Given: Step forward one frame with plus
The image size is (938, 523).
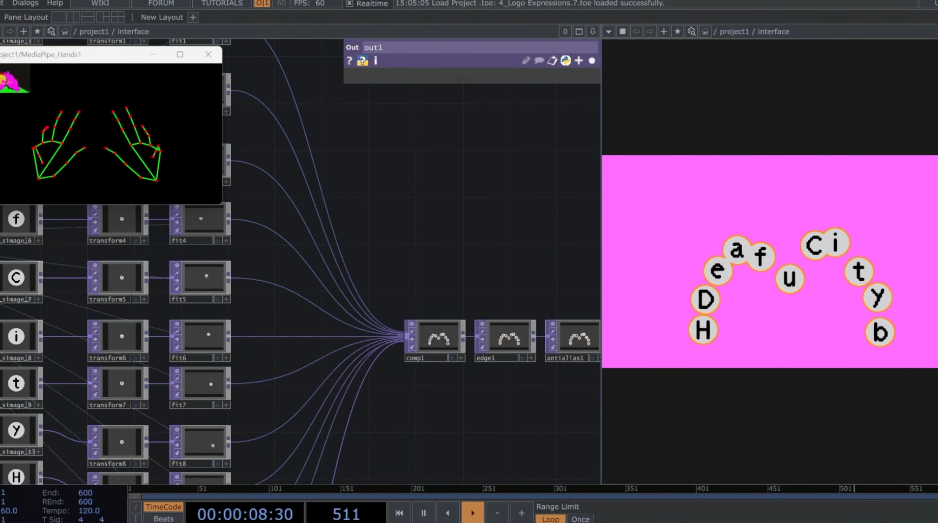Looking at the screenshot, I should (522, 513).
